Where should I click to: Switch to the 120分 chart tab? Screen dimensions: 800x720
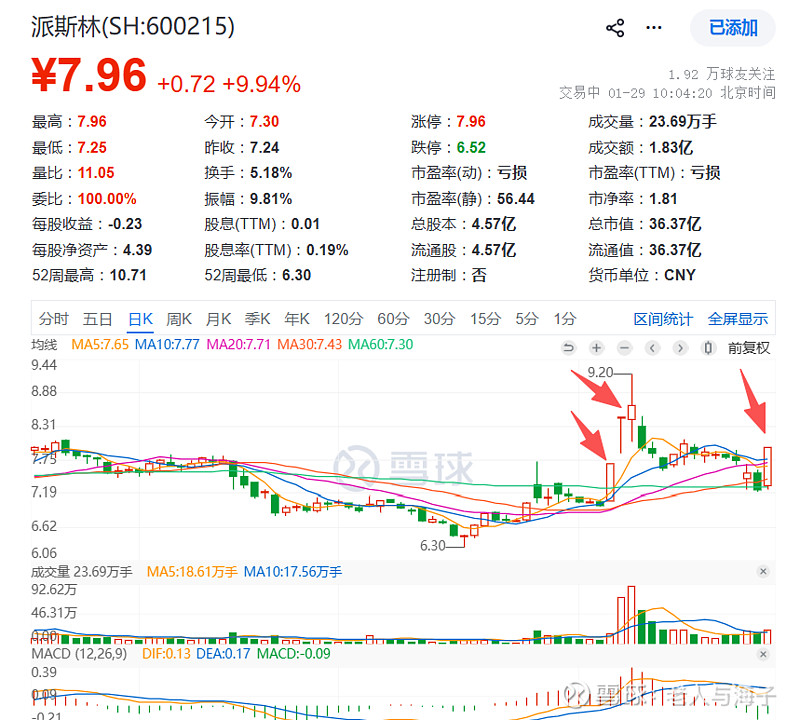click(x=343, y=319)
